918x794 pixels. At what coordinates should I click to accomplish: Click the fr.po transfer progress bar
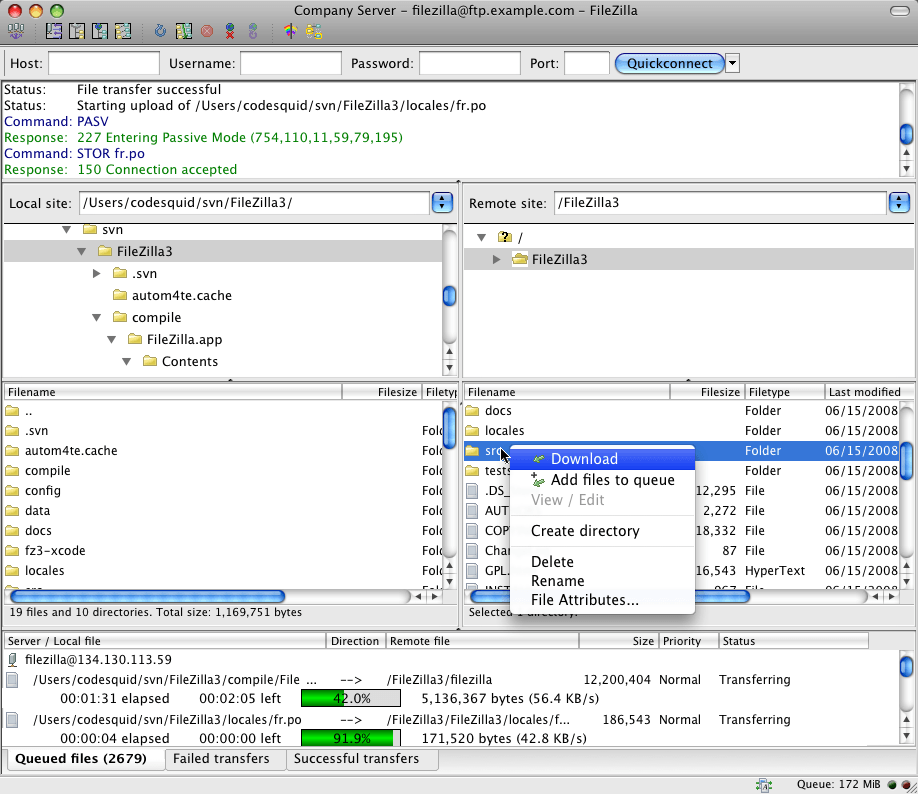pos(350,738)
